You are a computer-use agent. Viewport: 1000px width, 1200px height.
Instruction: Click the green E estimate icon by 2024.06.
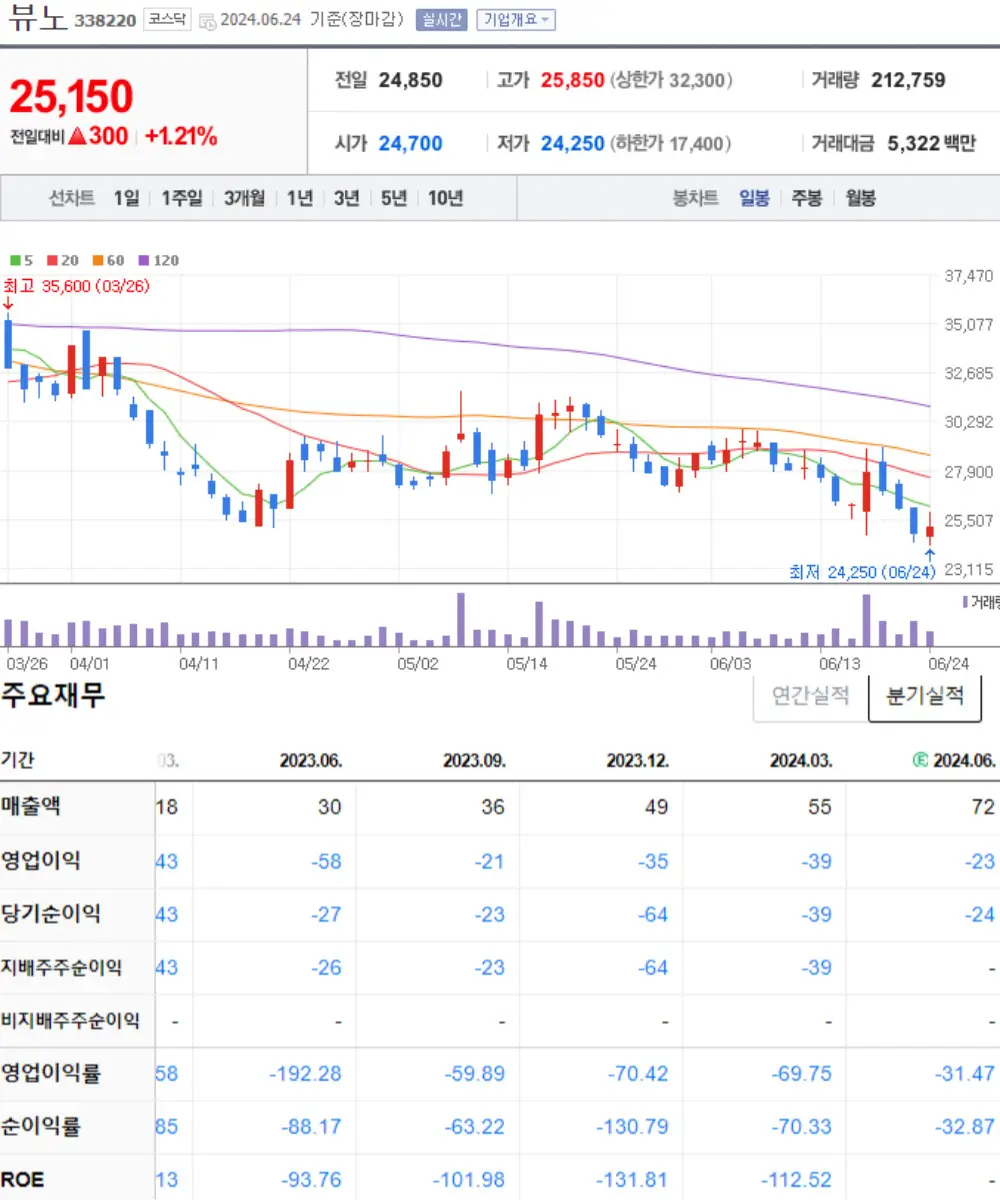click(x=920, y=761)
